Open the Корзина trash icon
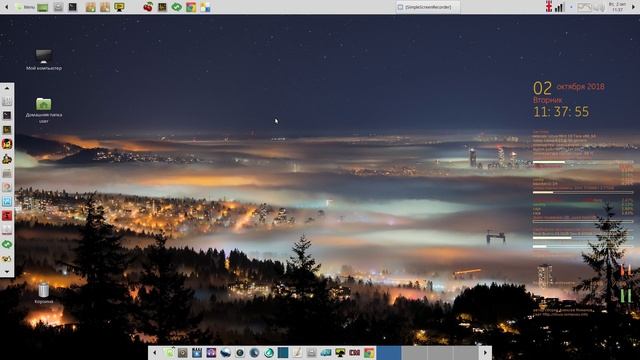Viewport: 640px width, 360px height. pyautogui.click(x=44, y=293)
